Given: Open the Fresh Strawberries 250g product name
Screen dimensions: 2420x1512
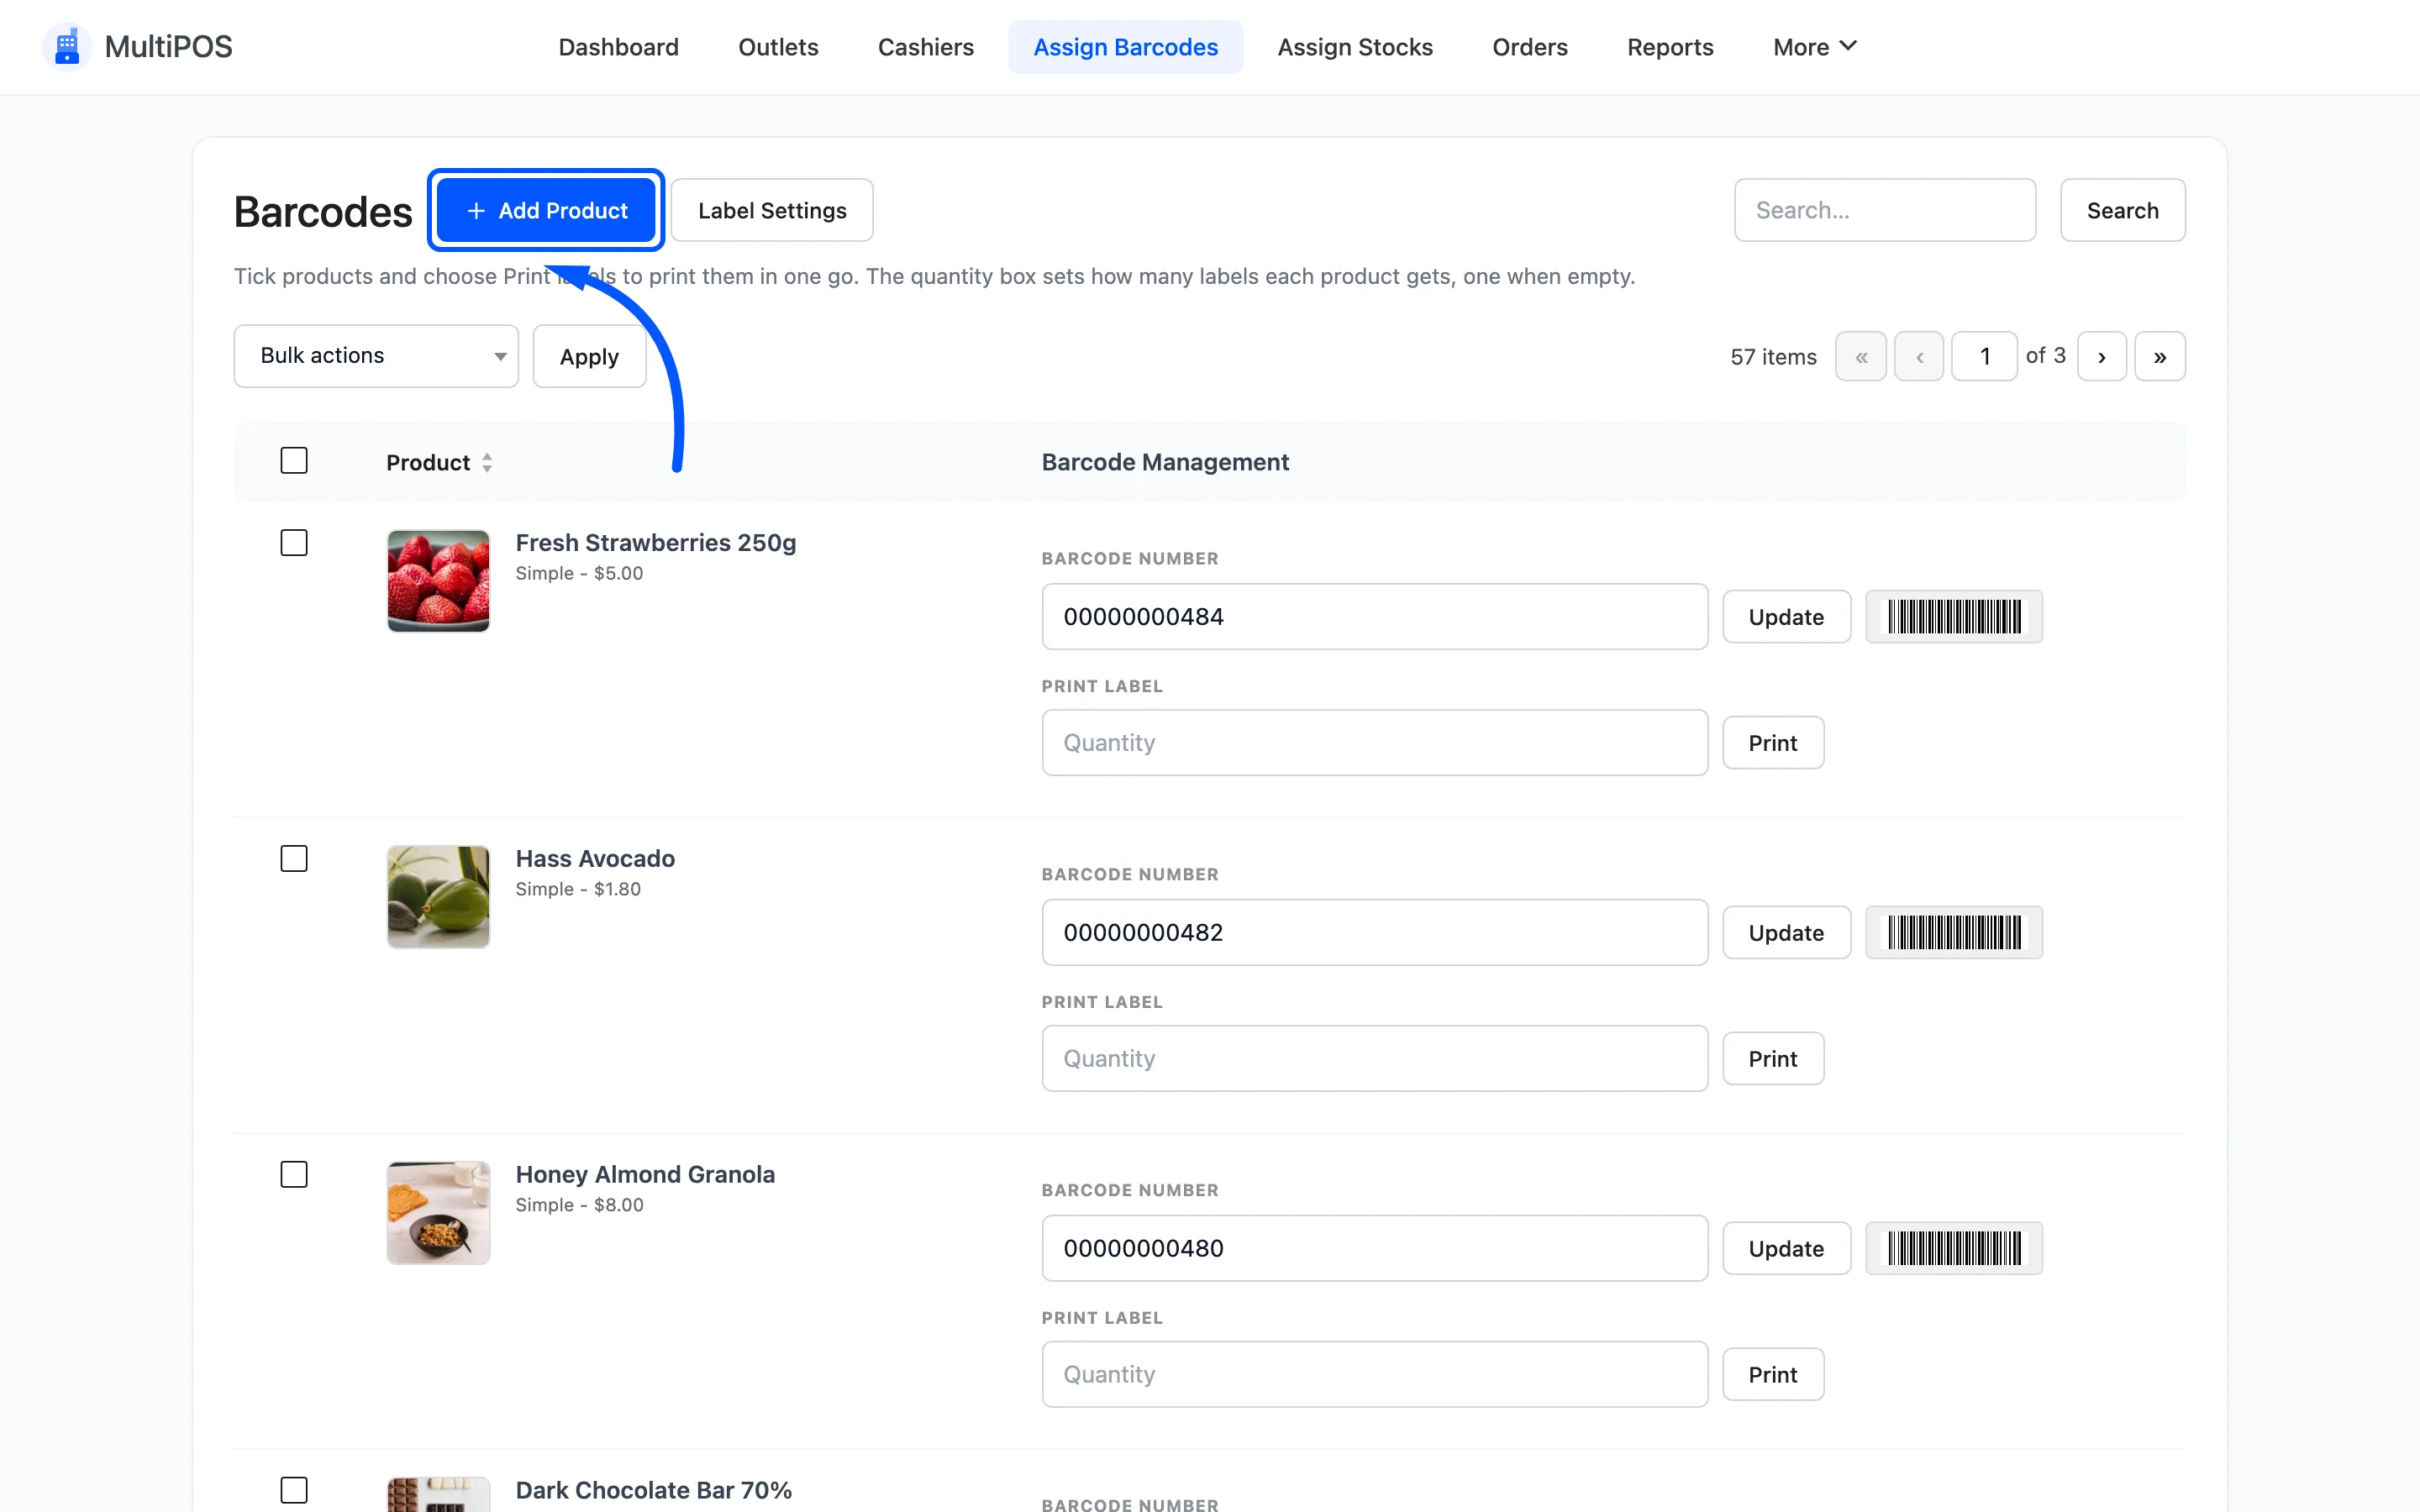Looking at the screenshot, I should (x=656, y=543).
